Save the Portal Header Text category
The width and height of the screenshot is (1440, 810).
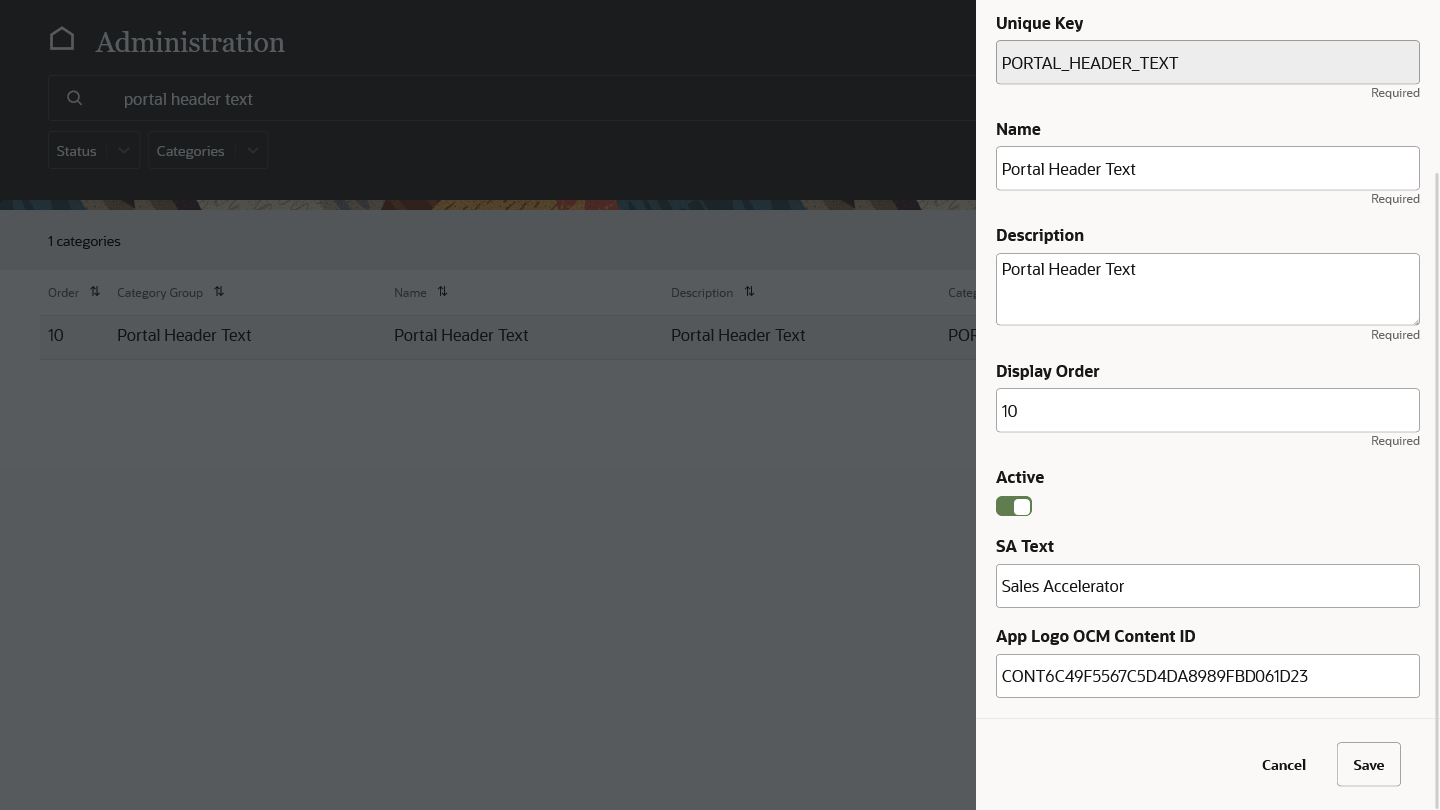(1368, 764)
